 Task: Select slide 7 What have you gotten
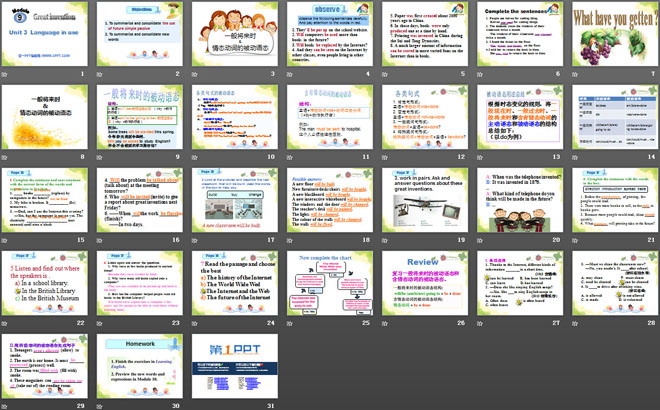pyautogui.click(x=615, y=34)
